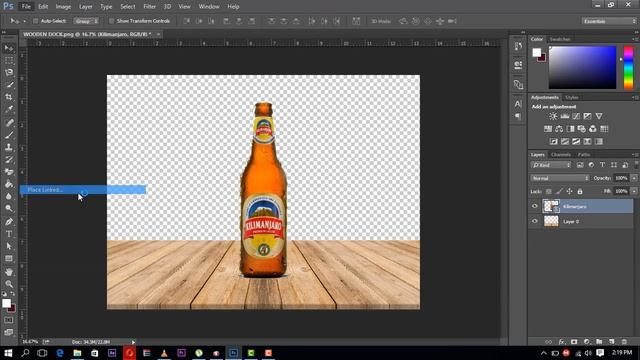
Task: Hide the Kilimanjaro layer
Action: (x=535, y=207)
